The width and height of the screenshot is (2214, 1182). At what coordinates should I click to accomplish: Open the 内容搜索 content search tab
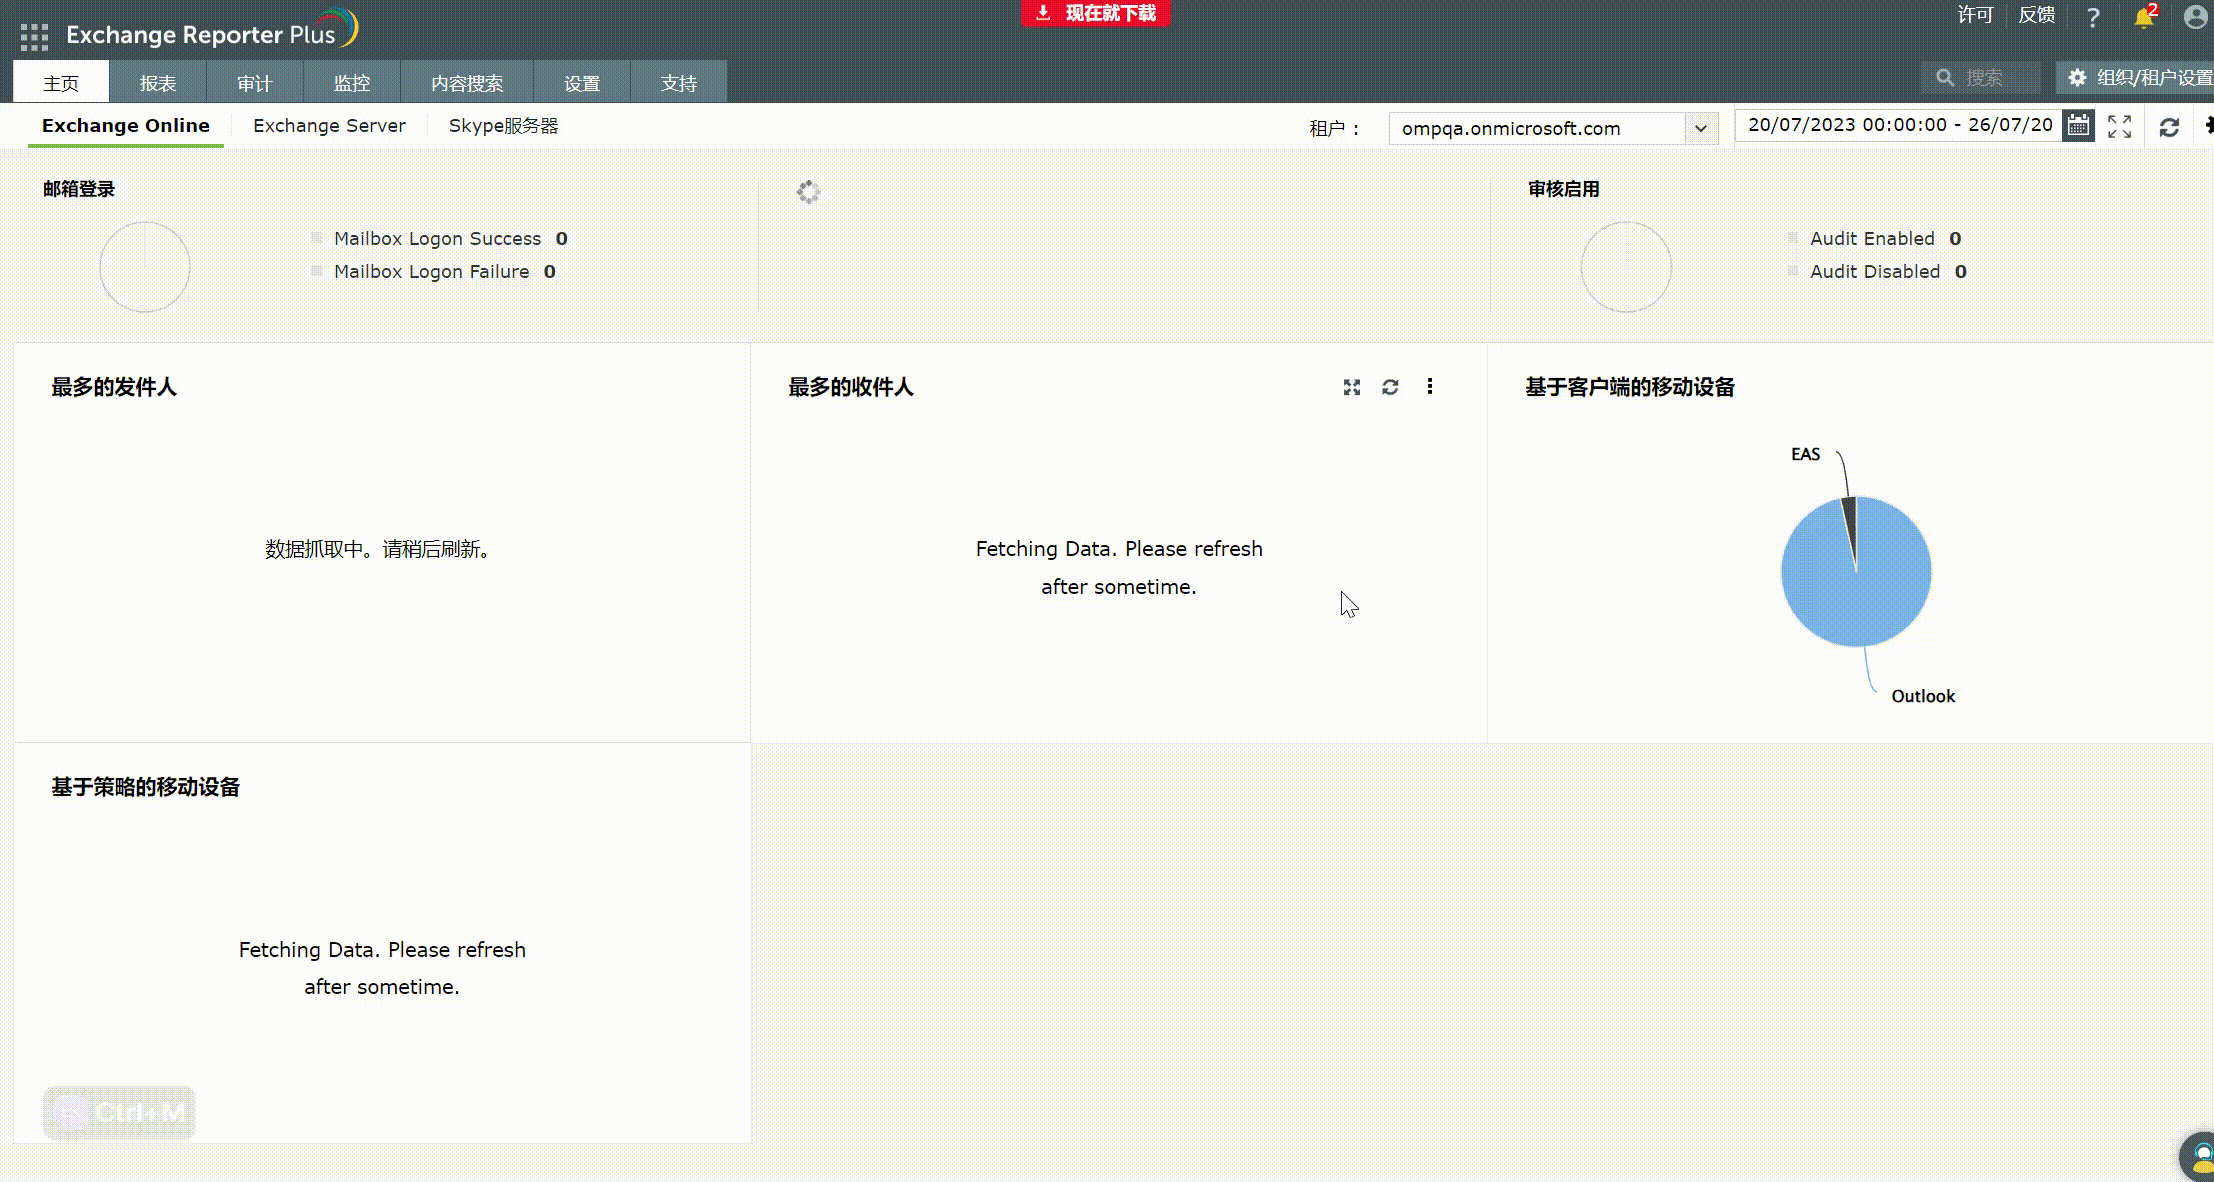tap(467, 82)
